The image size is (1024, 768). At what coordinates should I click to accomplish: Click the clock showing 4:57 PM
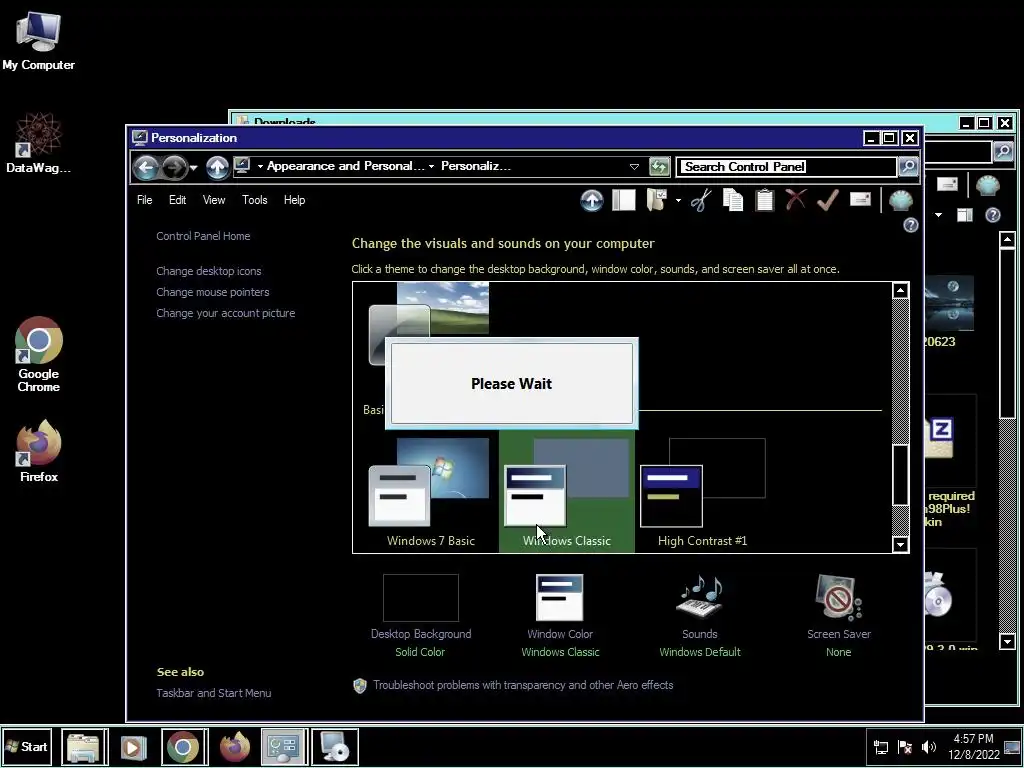973,739
